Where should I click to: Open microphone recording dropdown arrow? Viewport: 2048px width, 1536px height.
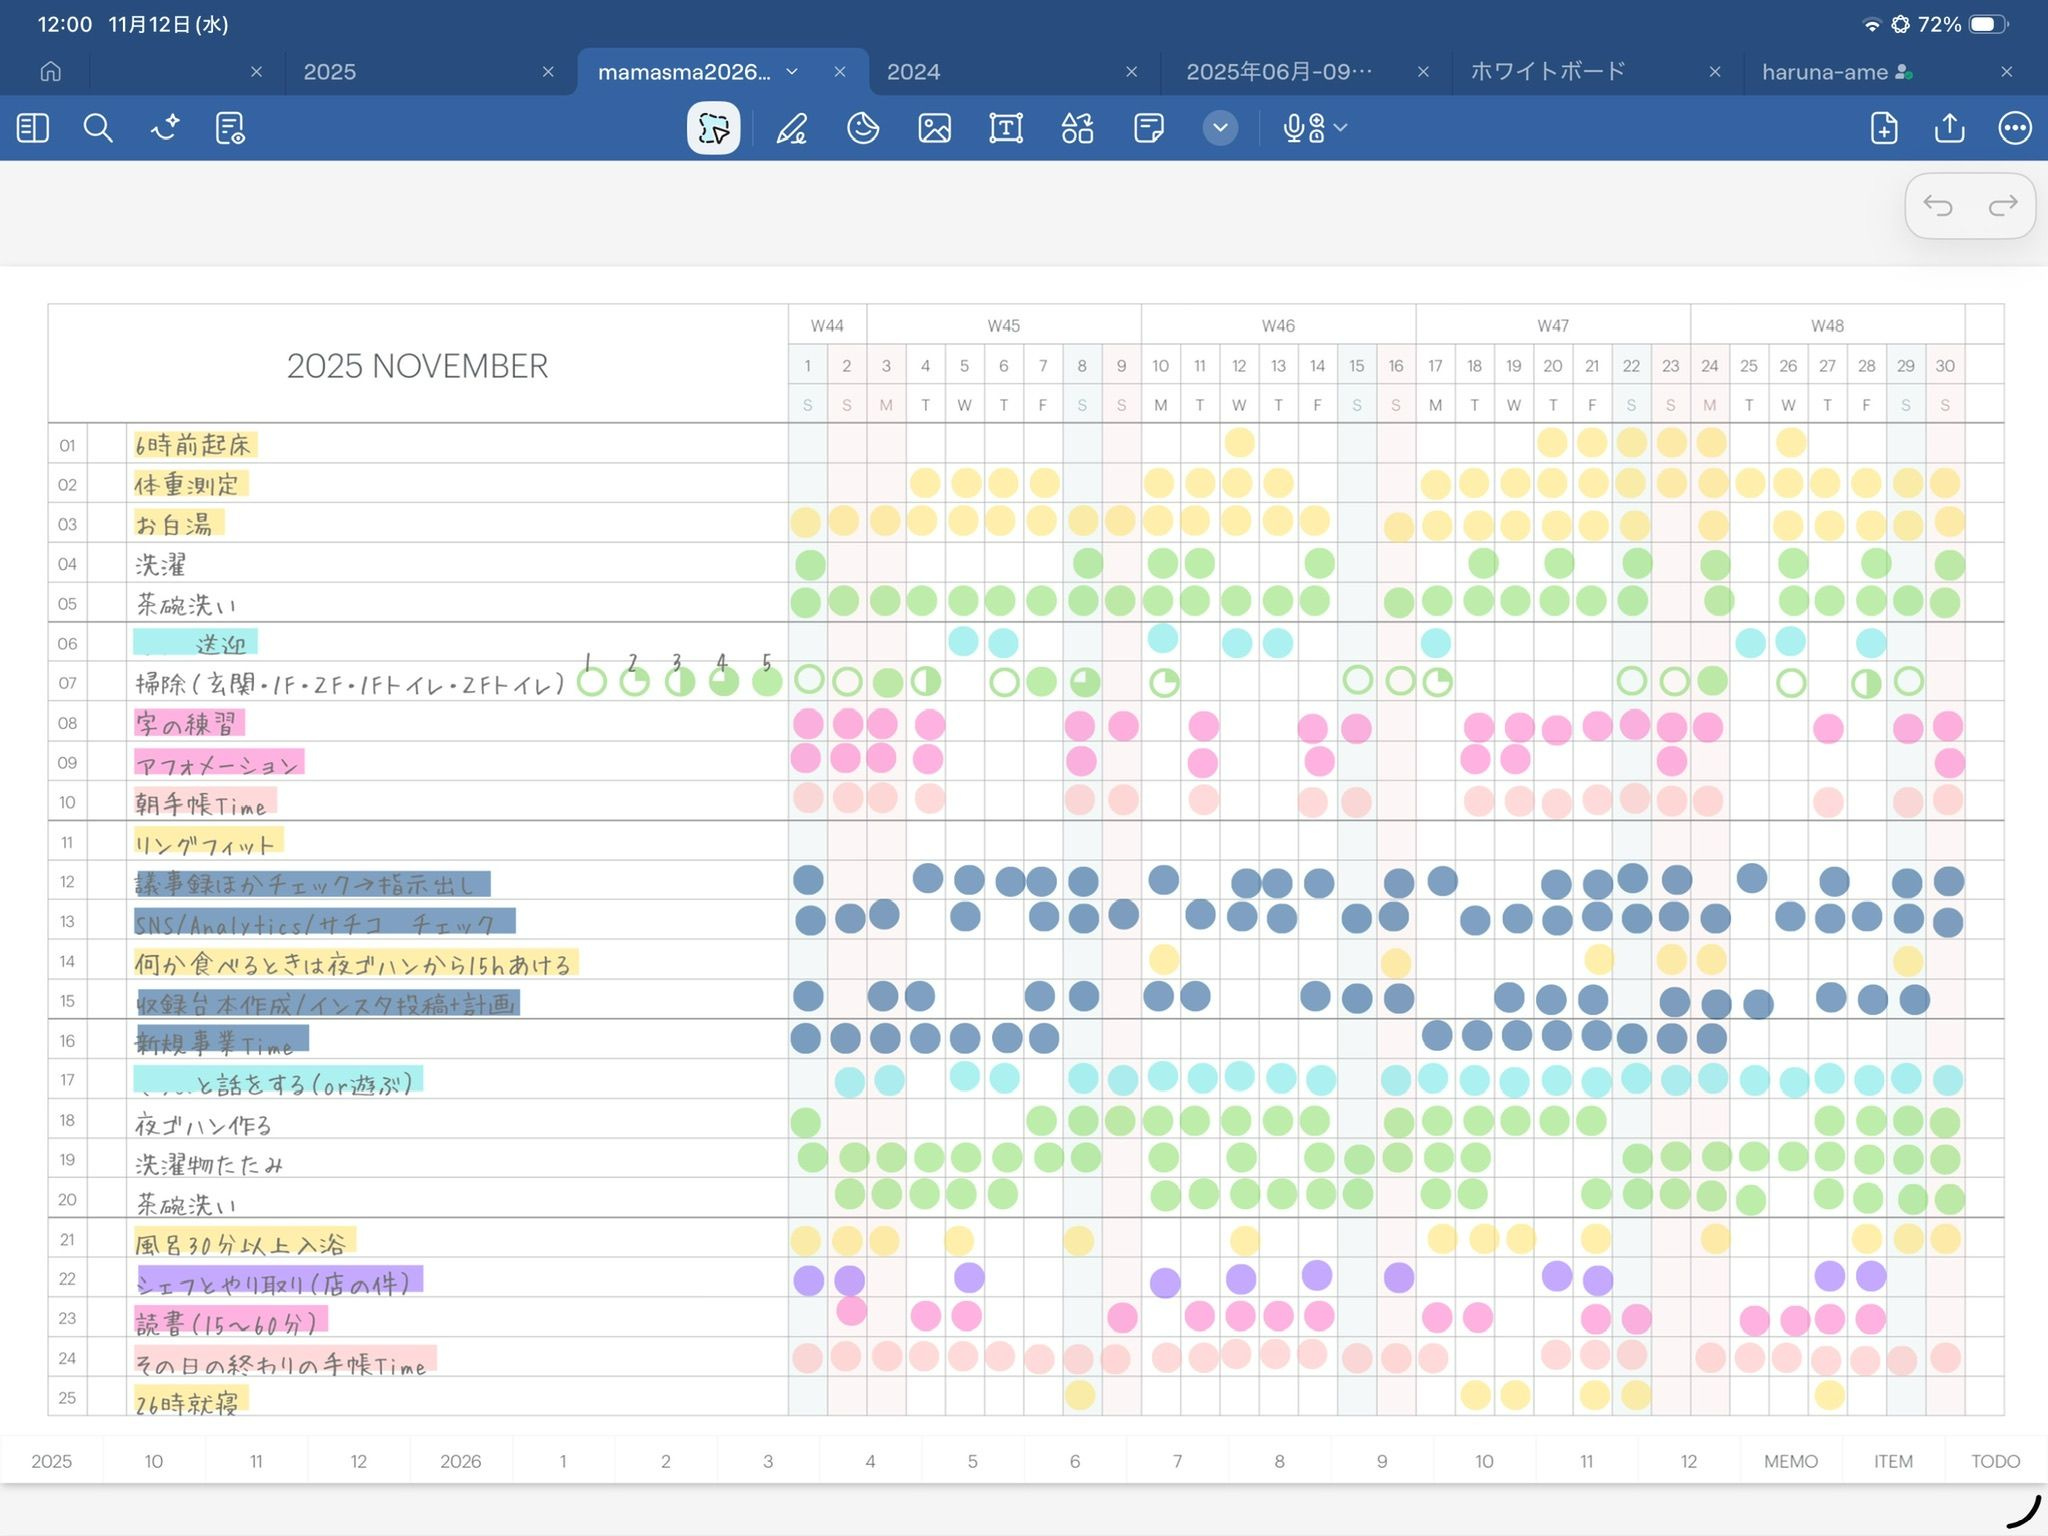(x=1341, y=128)
